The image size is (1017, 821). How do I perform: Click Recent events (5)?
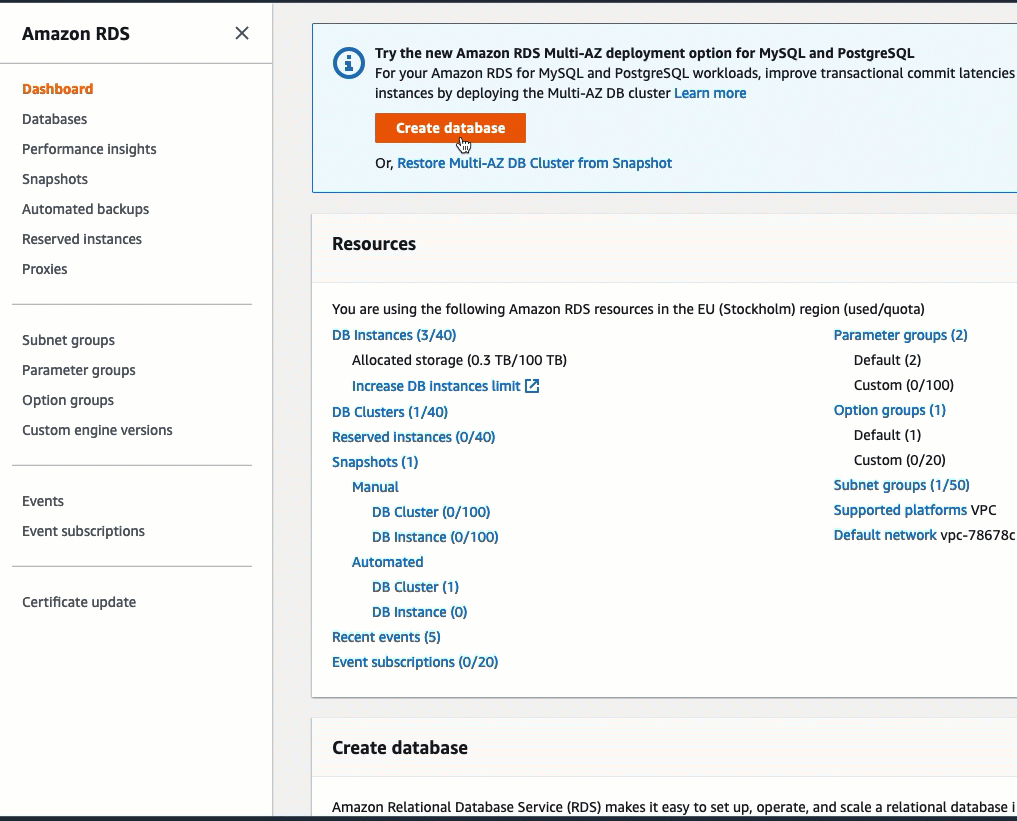[386, 636]
